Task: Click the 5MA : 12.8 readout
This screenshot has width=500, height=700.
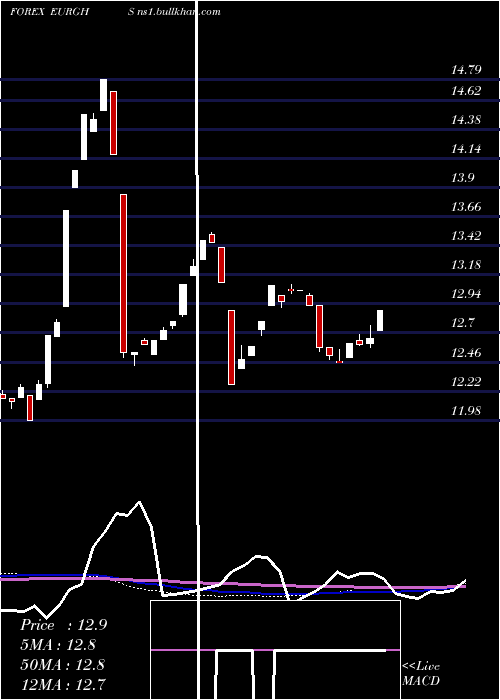Action: point(58,645)
